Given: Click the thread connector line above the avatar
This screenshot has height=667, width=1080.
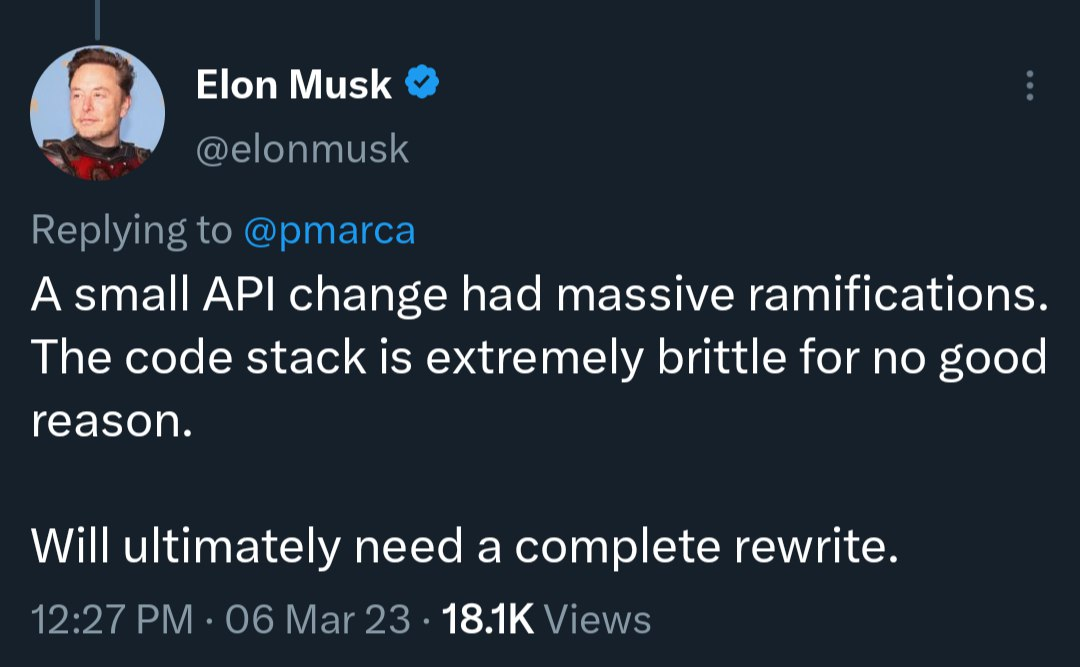Looking at the screenshot, I should (97, 19).
